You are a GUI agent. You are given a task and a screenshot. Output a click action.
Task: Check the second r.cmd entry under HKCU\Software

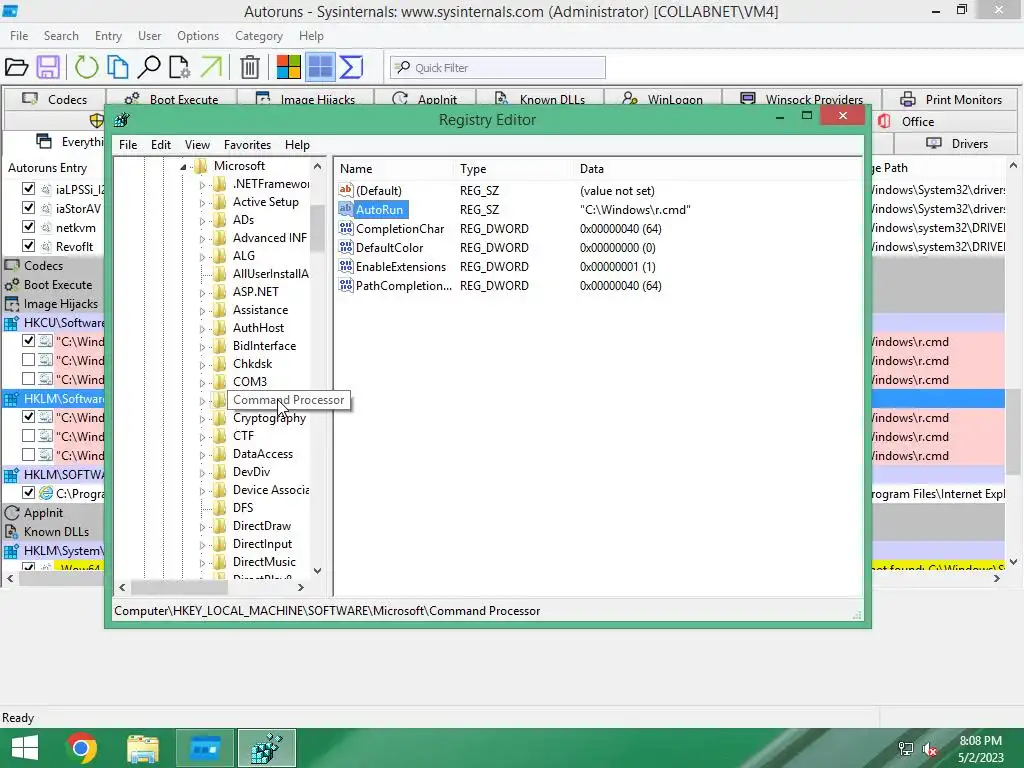(x=28, y=359)
